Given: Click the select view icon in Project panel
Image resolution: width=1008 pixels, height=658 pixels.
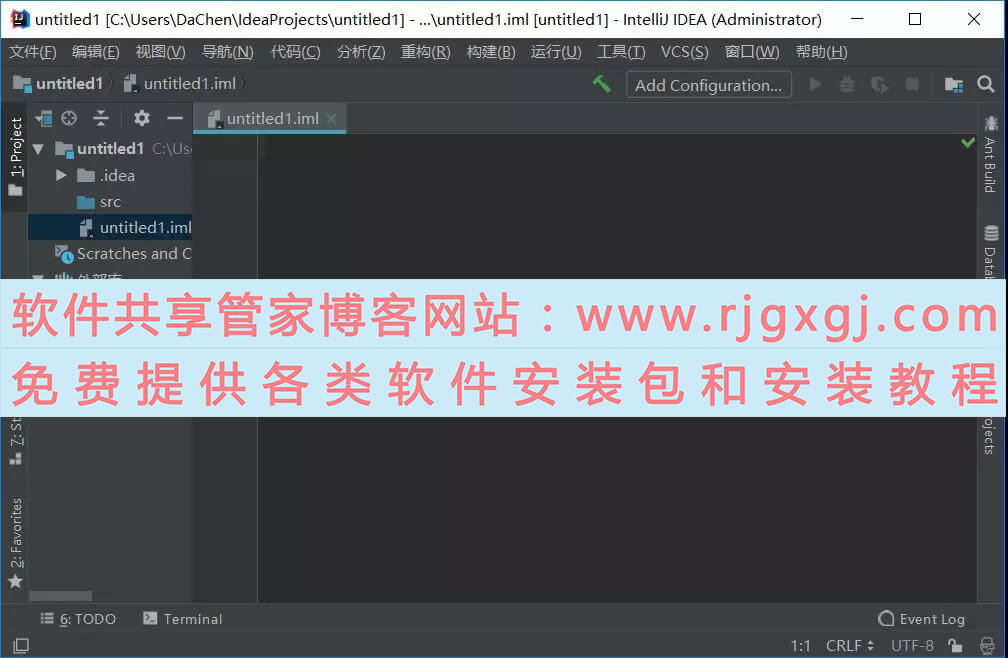Looking at the screenshot, I should coord(44,118).
